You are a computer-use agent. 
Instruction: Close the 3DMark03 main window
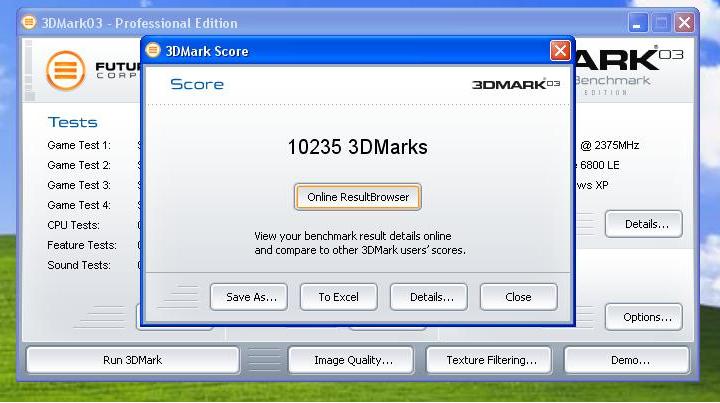[684, 22]
